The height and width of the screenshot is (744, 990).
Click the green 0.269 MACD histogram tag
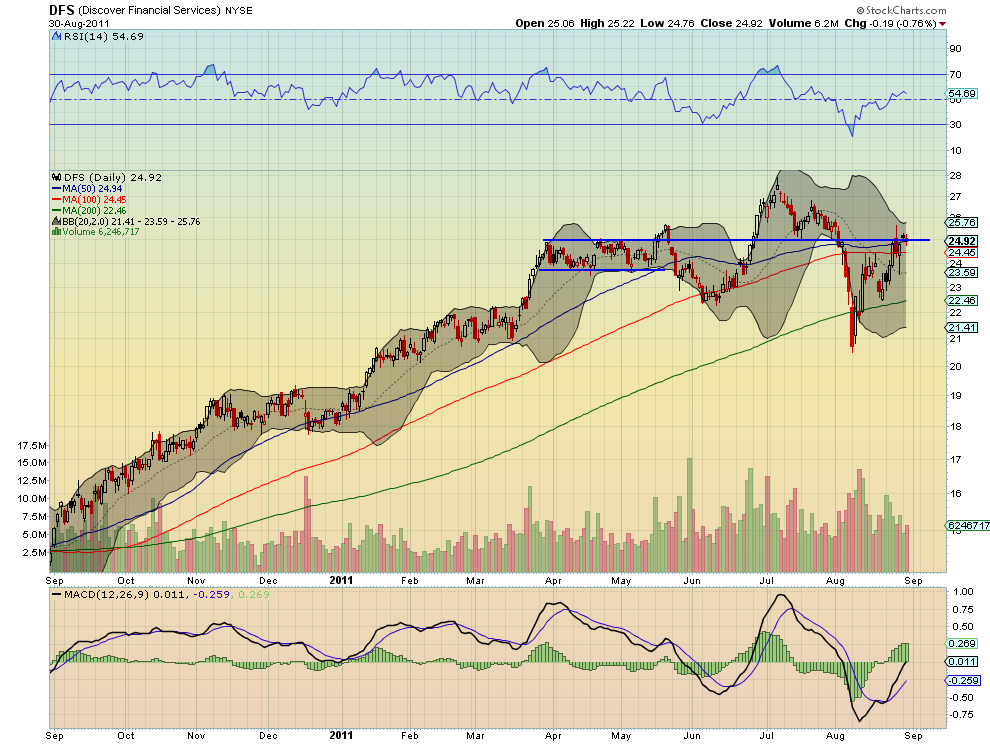pyautogui.click(x=962, y=644)
